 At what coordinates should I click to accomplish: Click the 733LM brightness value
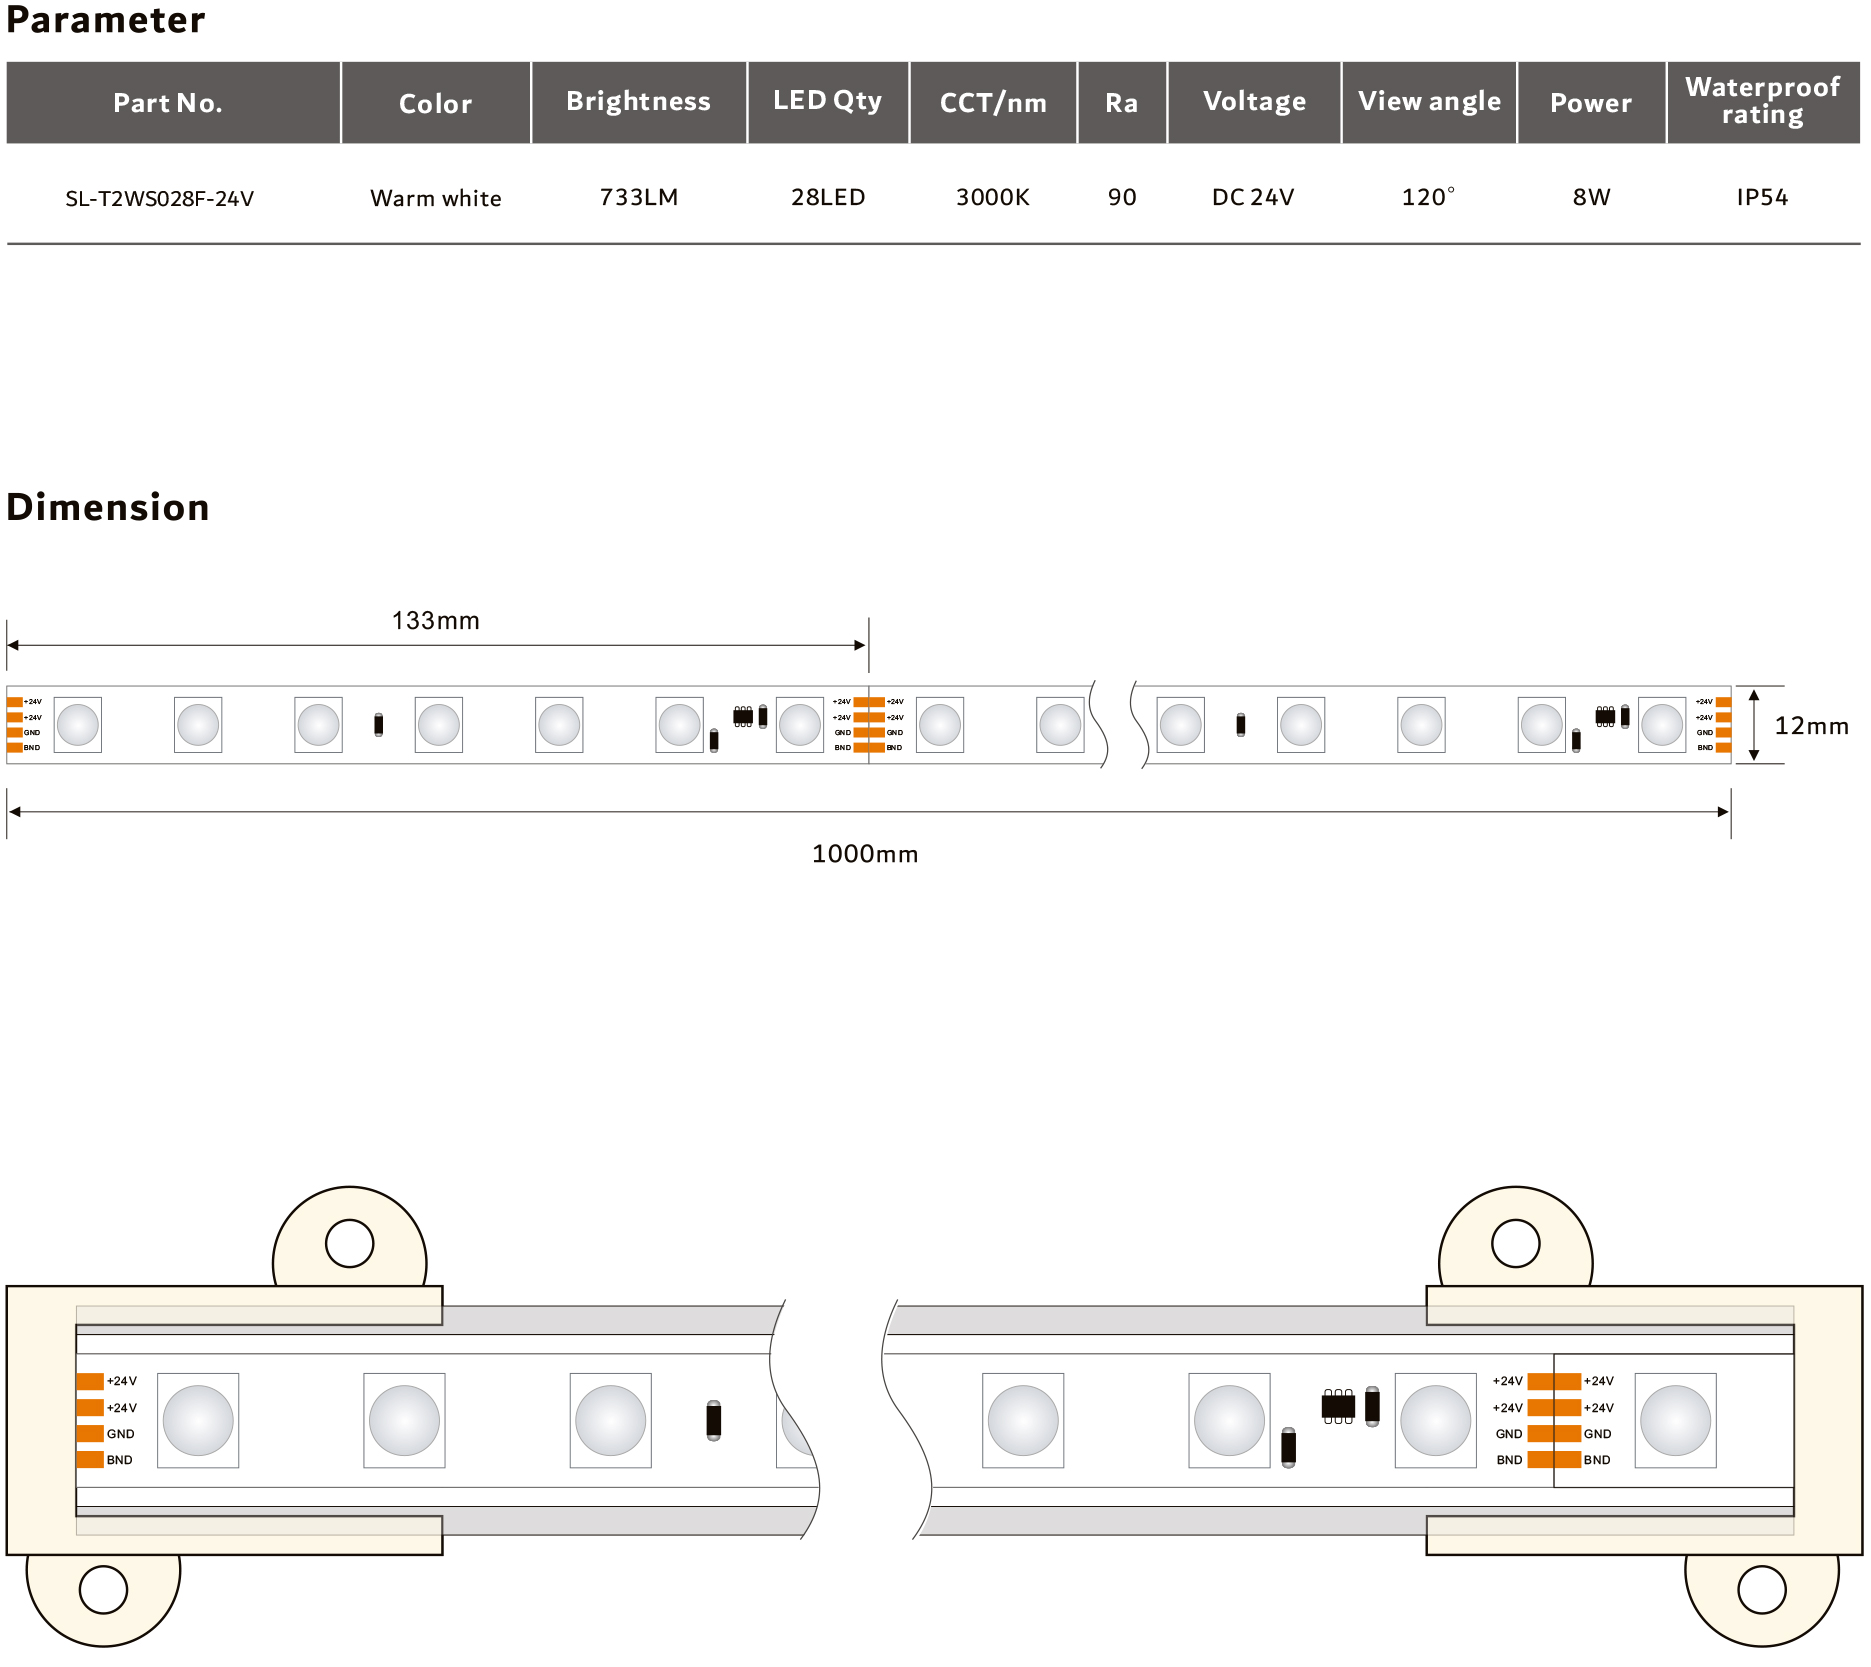tap(638, 197)
